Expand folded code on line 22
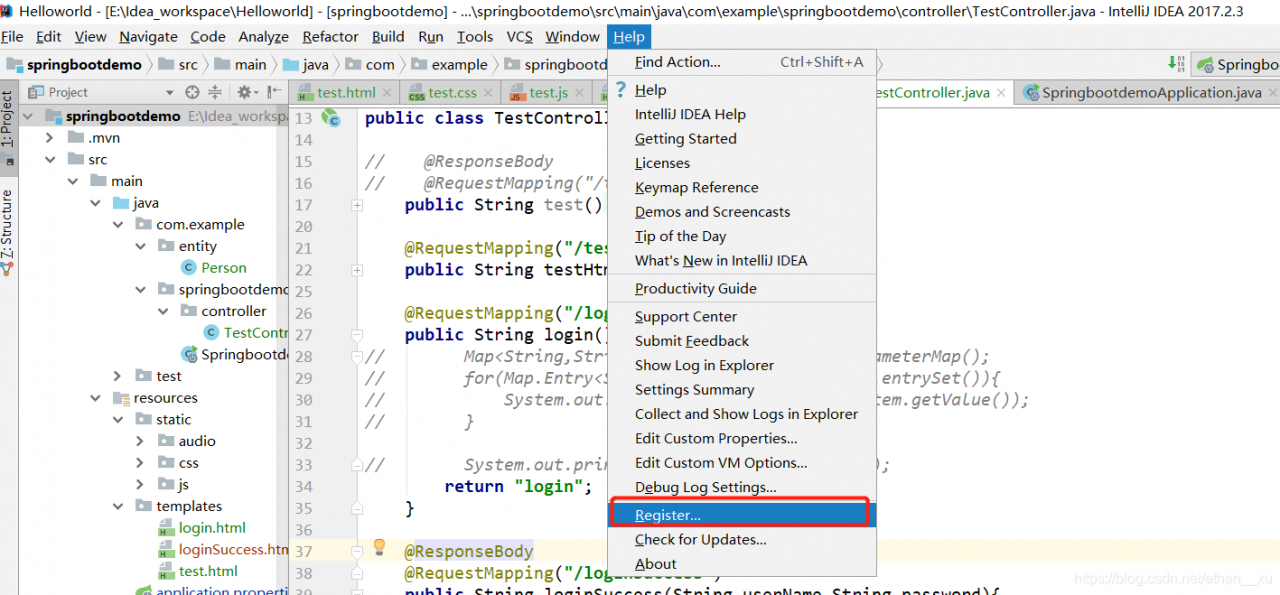1280x595 pixels. pos(357,270)
